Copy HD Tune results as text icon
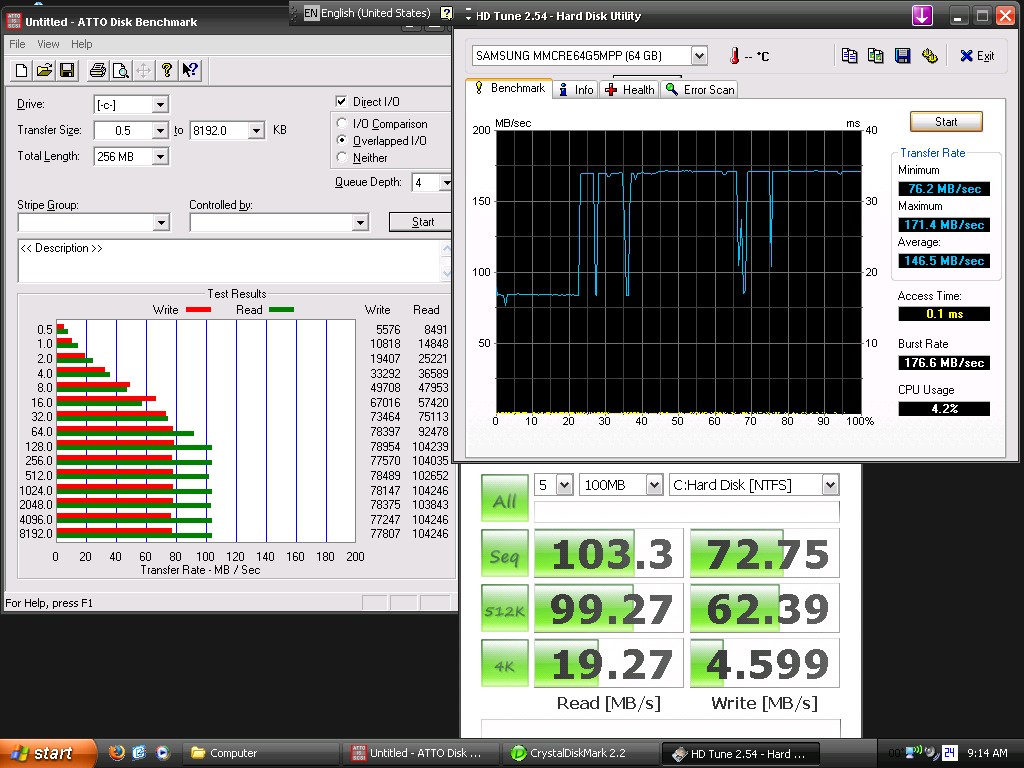 pyautogui.click(x=850, y=56)
